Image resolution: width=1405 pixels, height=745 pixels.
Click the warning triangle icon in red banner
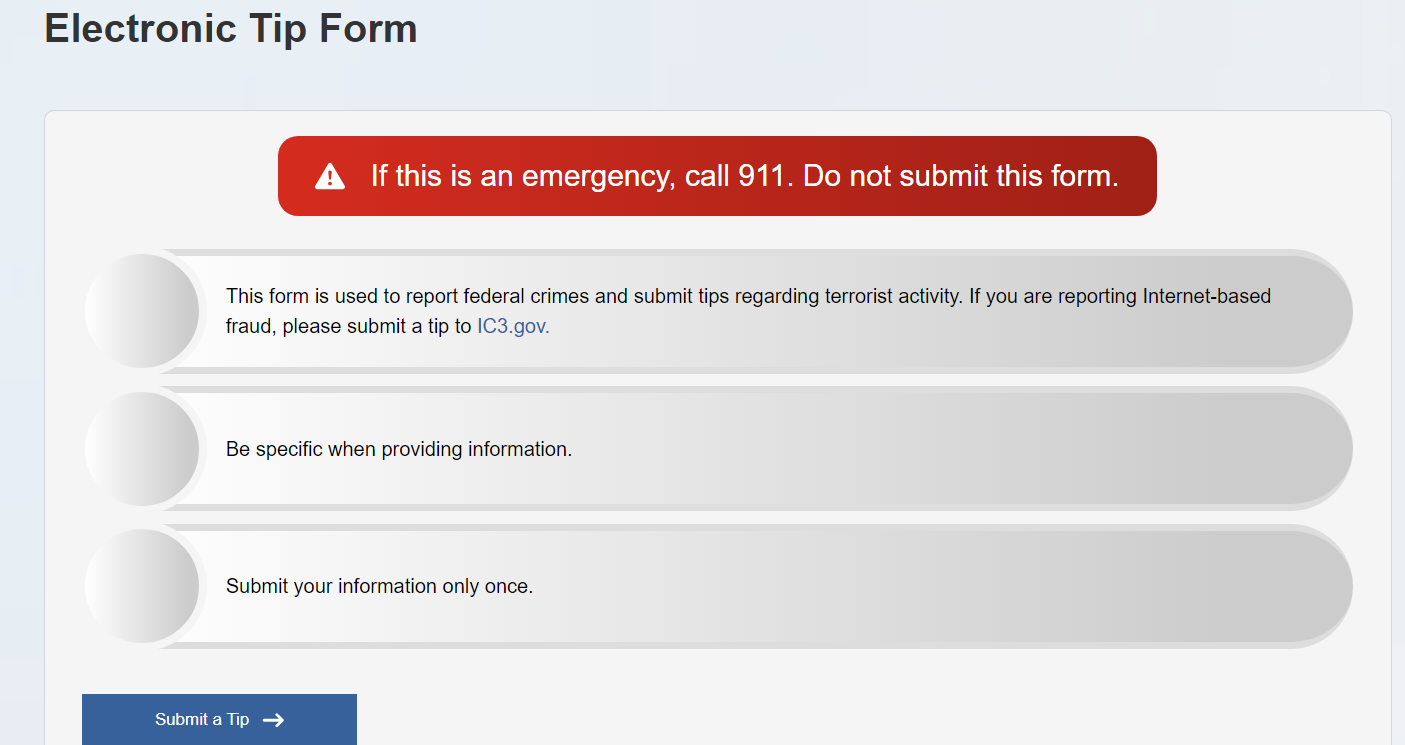click(330, 177)
